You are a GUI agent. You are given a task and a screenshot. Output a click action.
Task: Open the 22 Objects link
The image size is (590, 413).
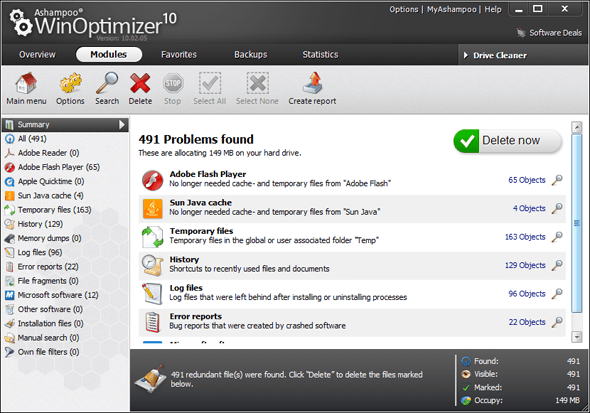(x=527, y=322)
